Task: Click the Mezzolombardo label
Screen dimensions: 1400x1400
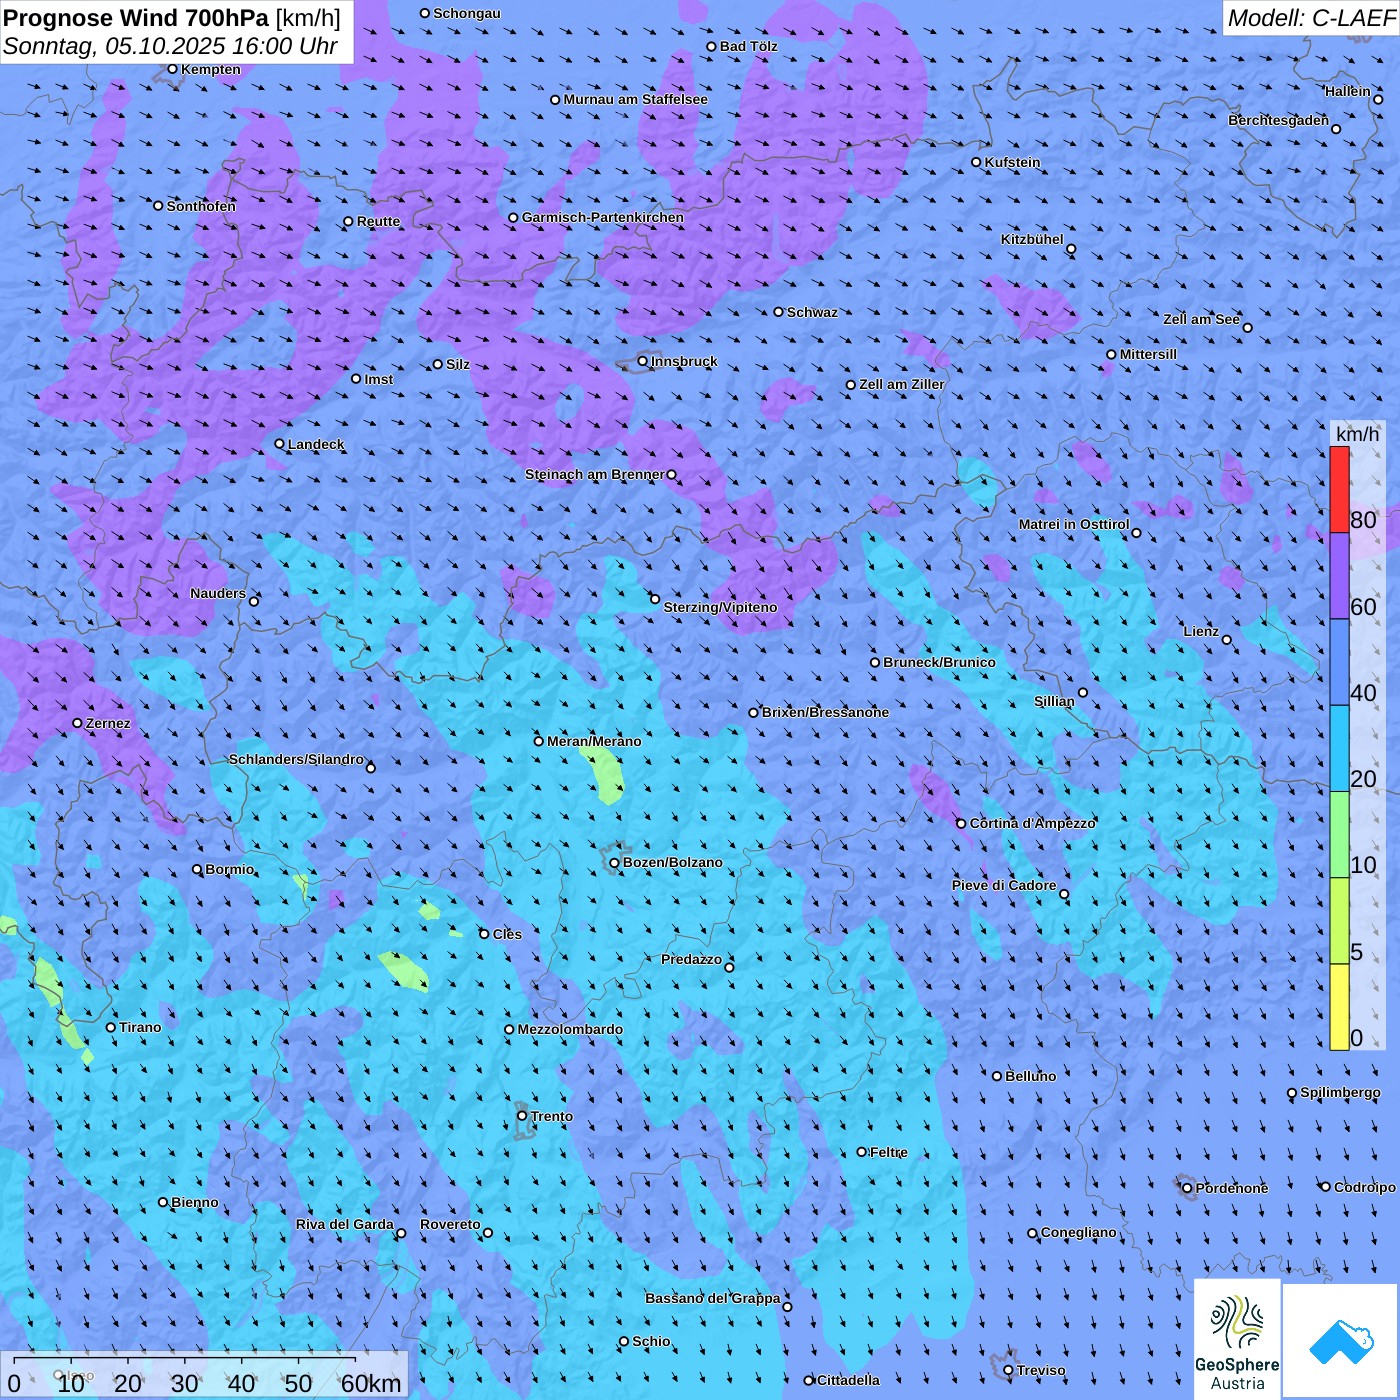Action: click(x=570, y=1029)
